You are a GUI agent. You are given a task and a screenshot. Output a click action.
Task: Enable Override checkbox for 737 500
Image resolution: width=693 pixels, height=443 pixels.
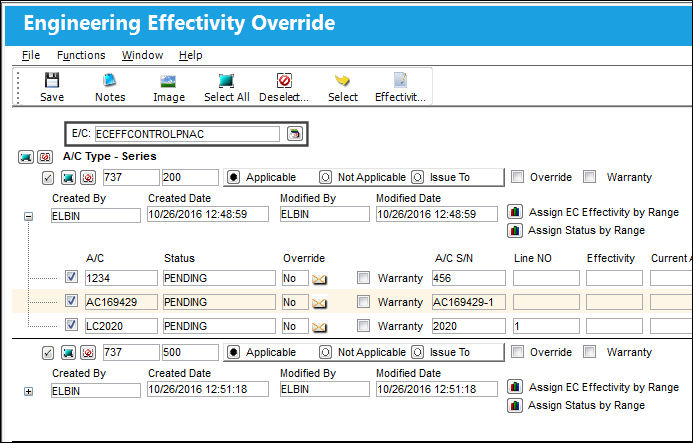[517, 352]
